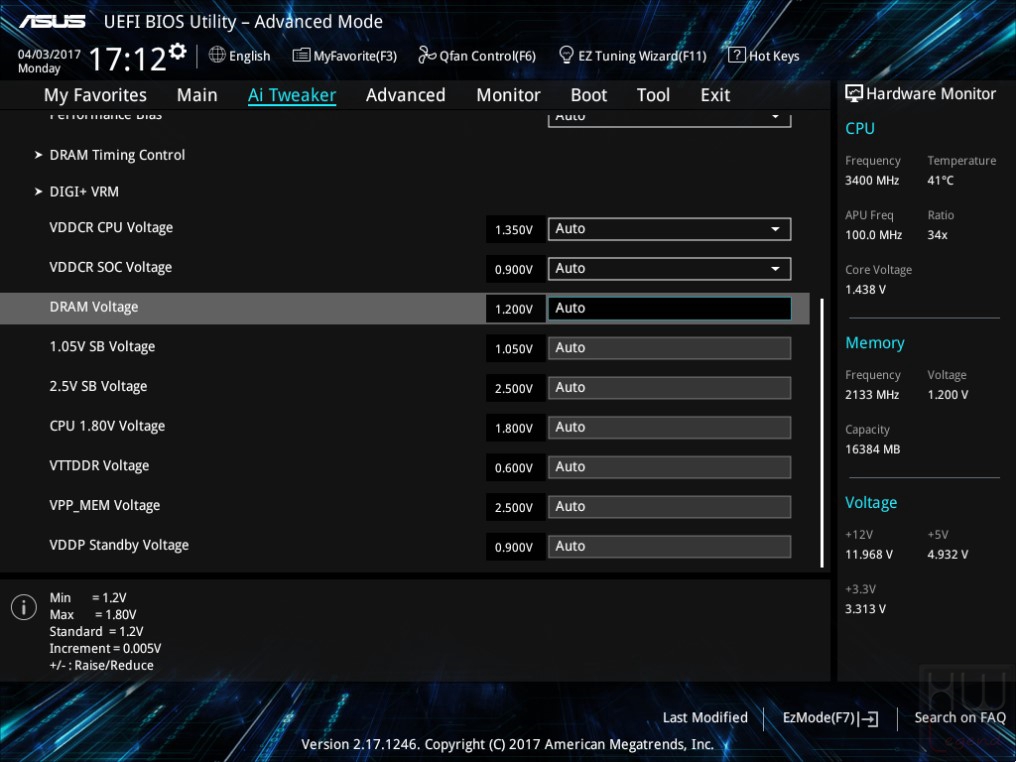Select the VDDCR CPU Voltage label
1016x762 pixels.
click(x=111, y=227)
